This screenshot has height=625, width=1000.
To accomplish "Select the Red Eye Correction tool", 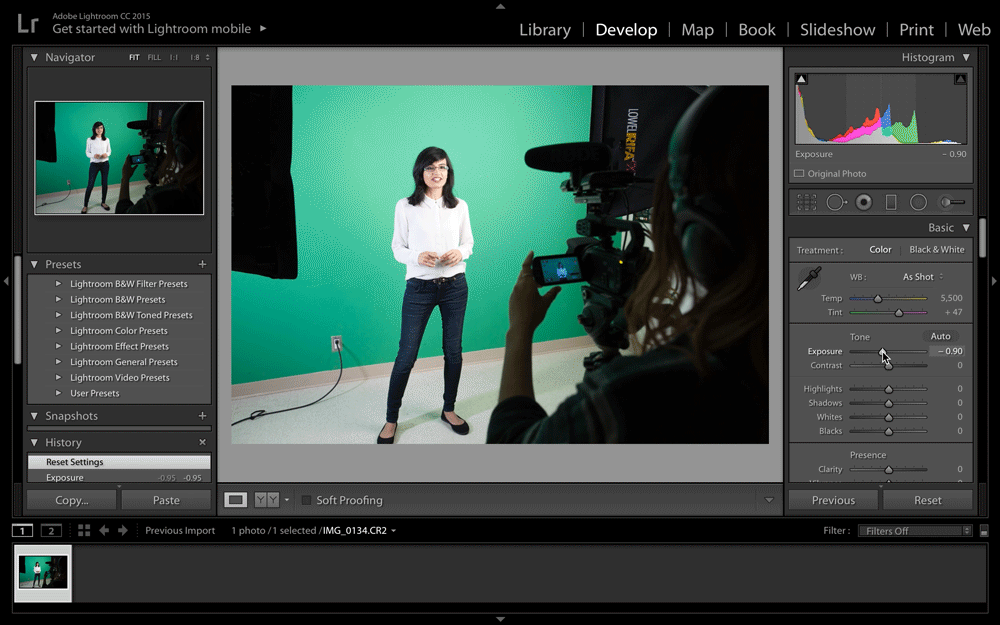I will pyautogui.click(x=864, y=203).
